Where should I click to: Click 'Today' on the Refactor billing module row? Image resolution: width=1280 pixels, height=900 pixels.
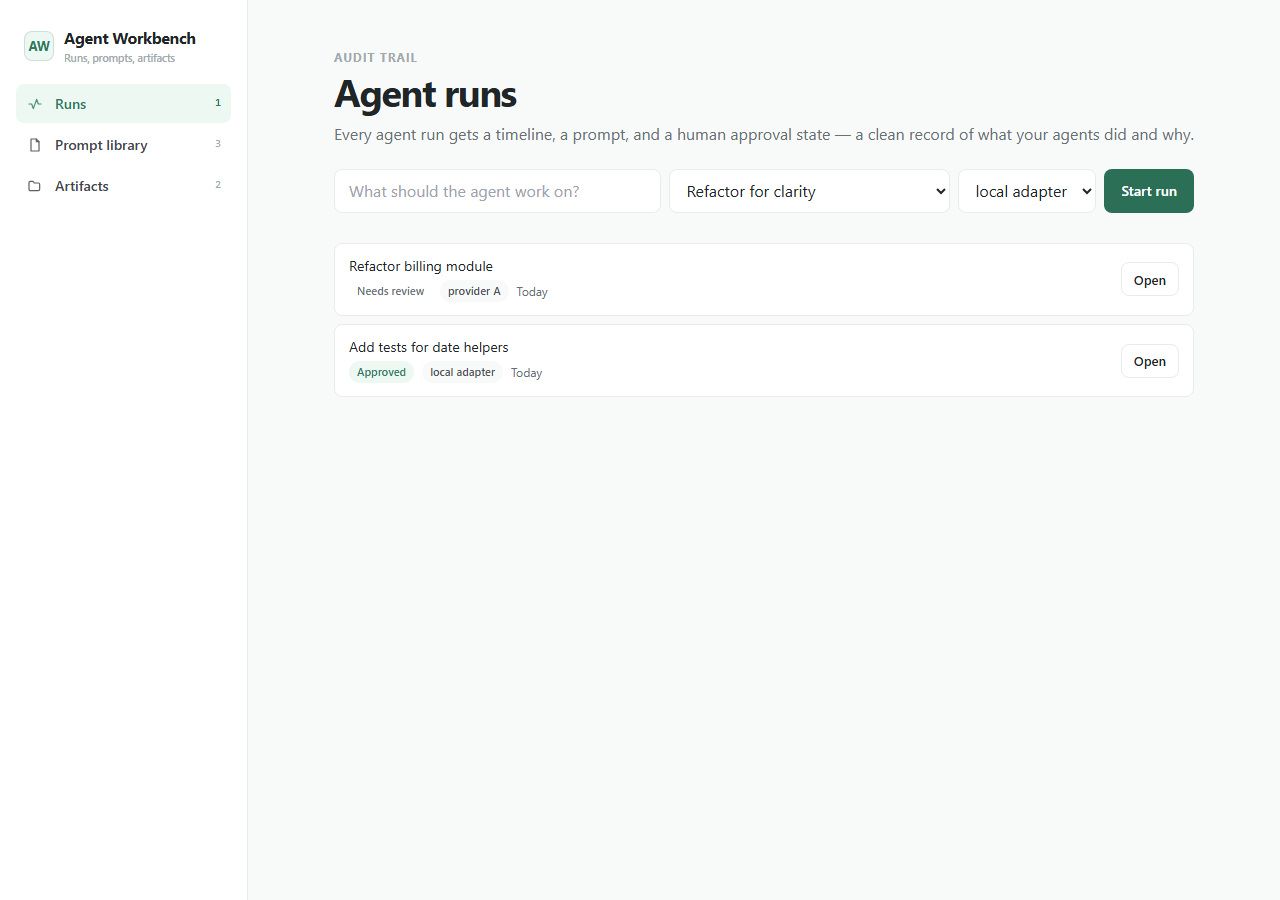point(532,292)
